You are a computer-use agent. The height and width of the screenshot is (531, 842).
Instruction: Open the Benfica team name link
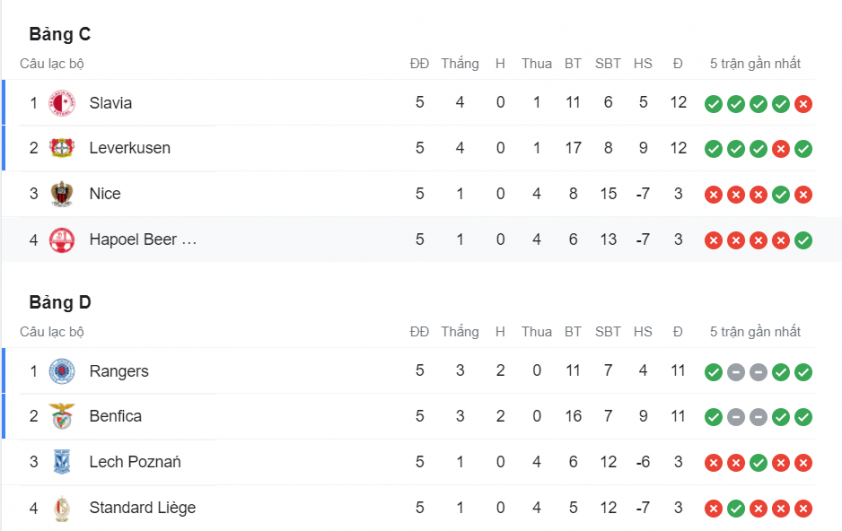coord(115,416)
